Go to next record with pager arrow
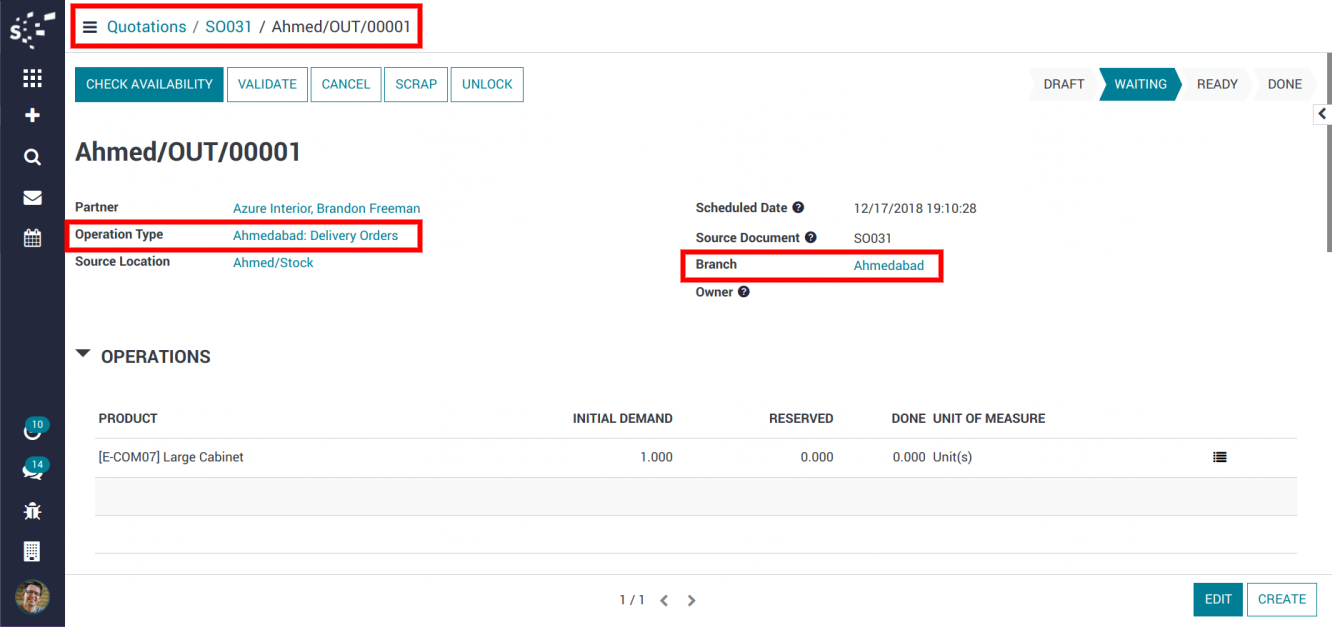 coord(691,601)
